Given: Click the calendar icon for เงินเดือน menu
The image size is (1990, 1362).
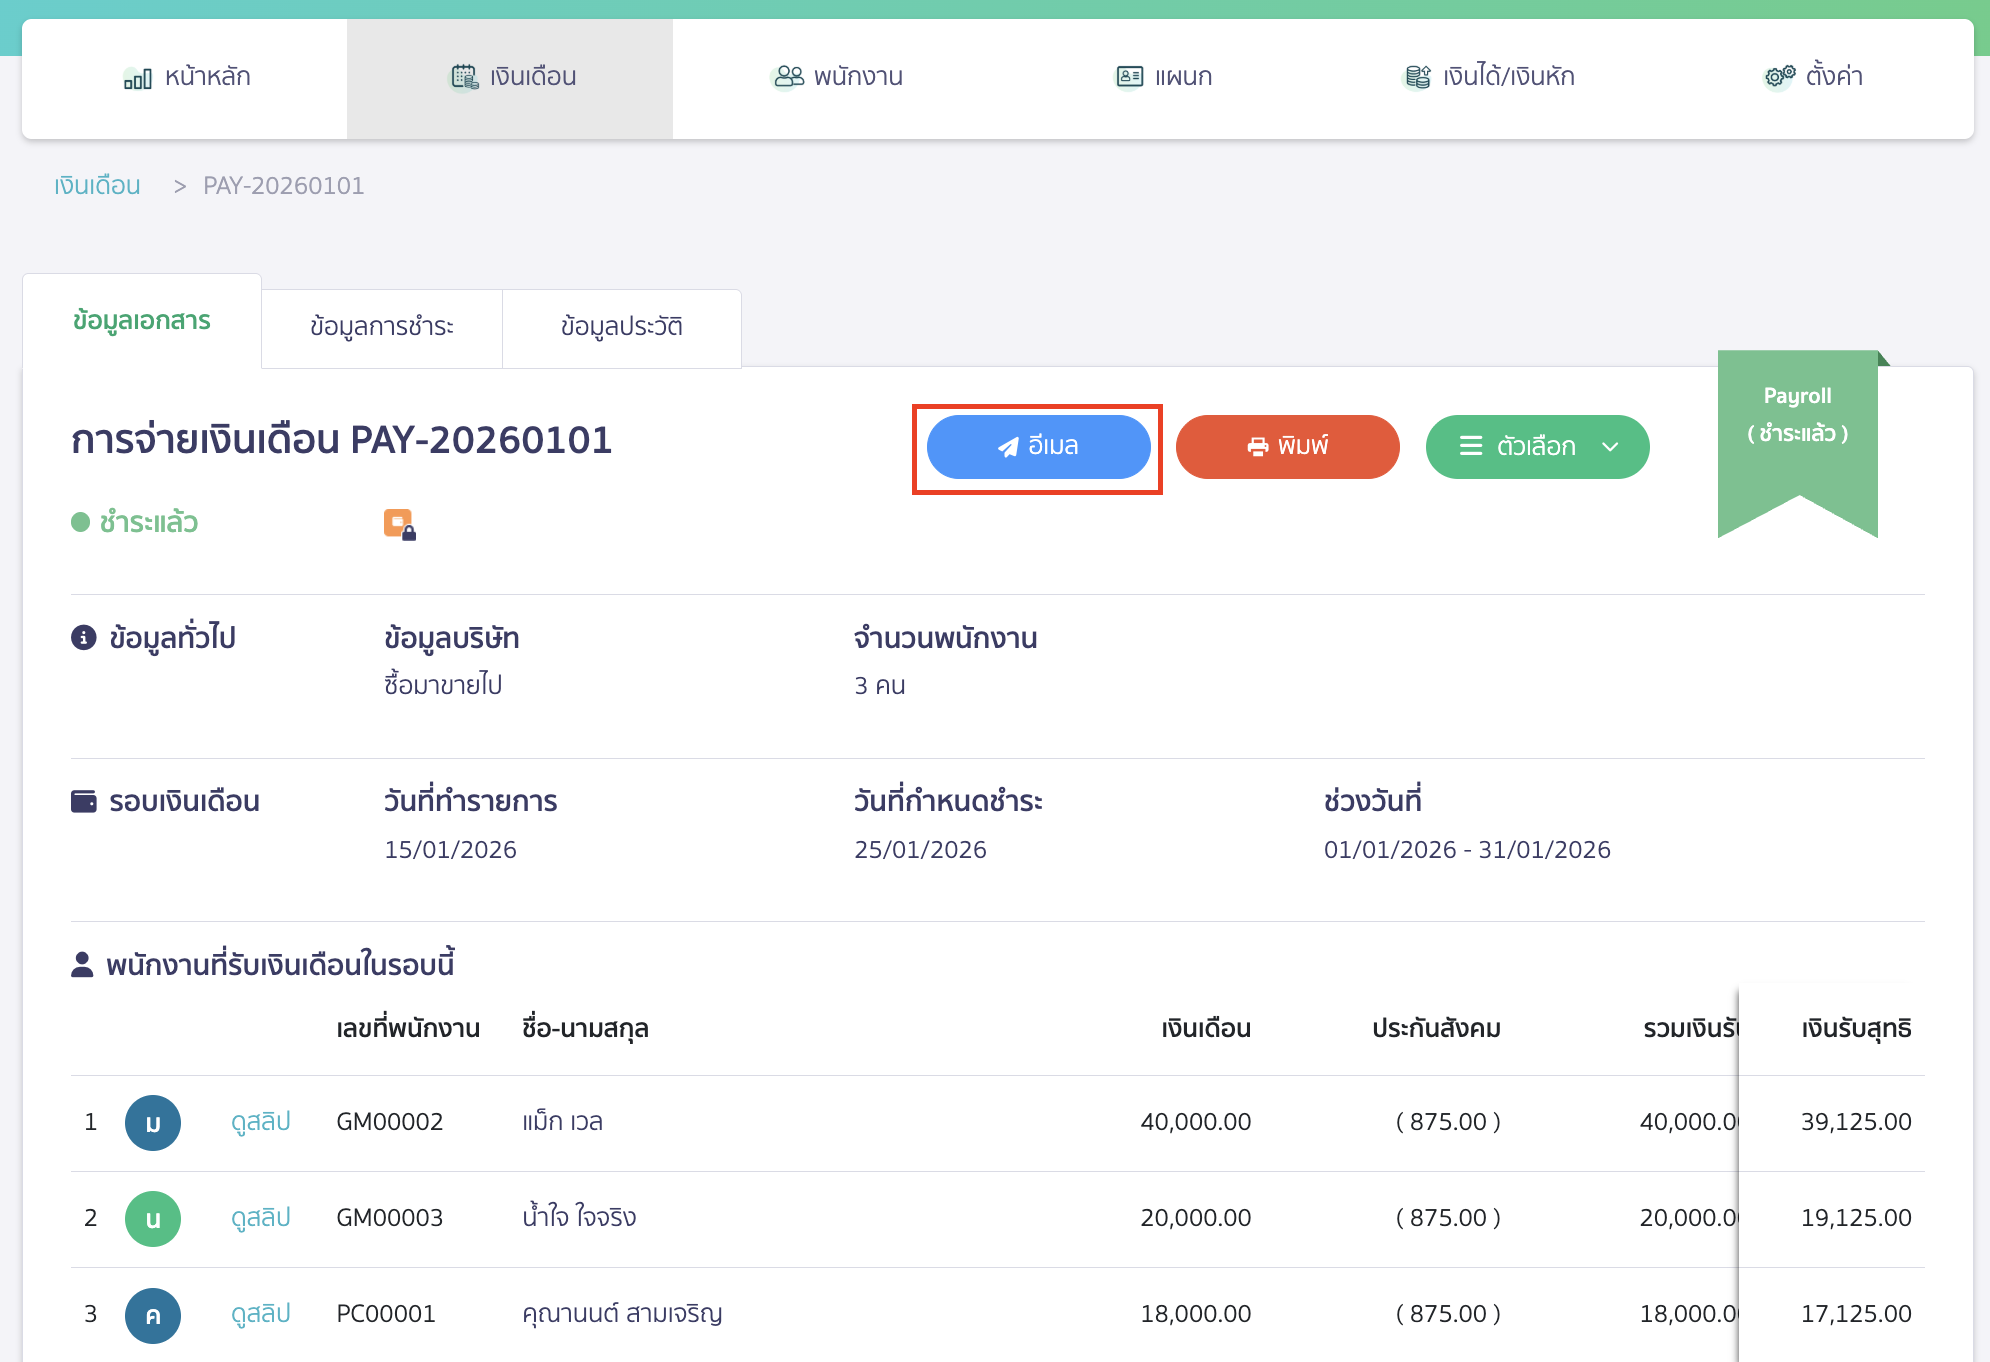Looking at the screenshot, I should [x=464, y=77].
